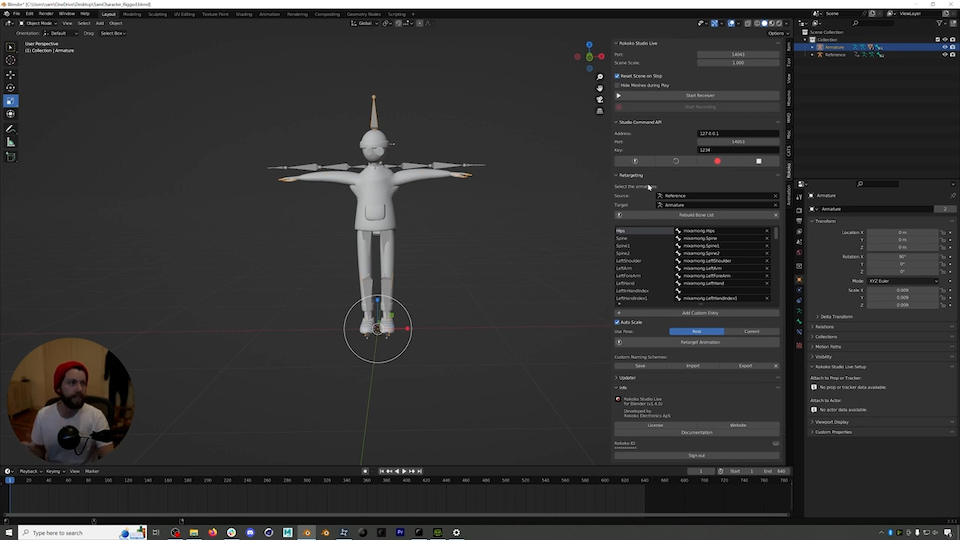The width and height of the screenshot is (960, 540).
Task: Click Start Receiver button
Action: pyautogui.click(x=697, y=96)
